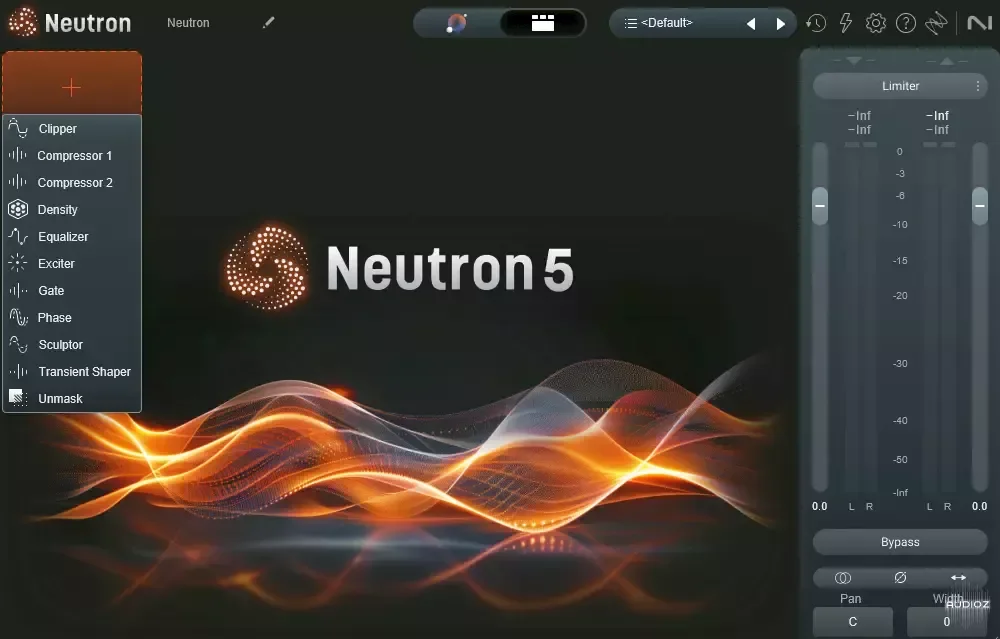The height and width of the screenshot is (639, 1000).
Task: Open the Assistant view orb icon
Action: 457,24
